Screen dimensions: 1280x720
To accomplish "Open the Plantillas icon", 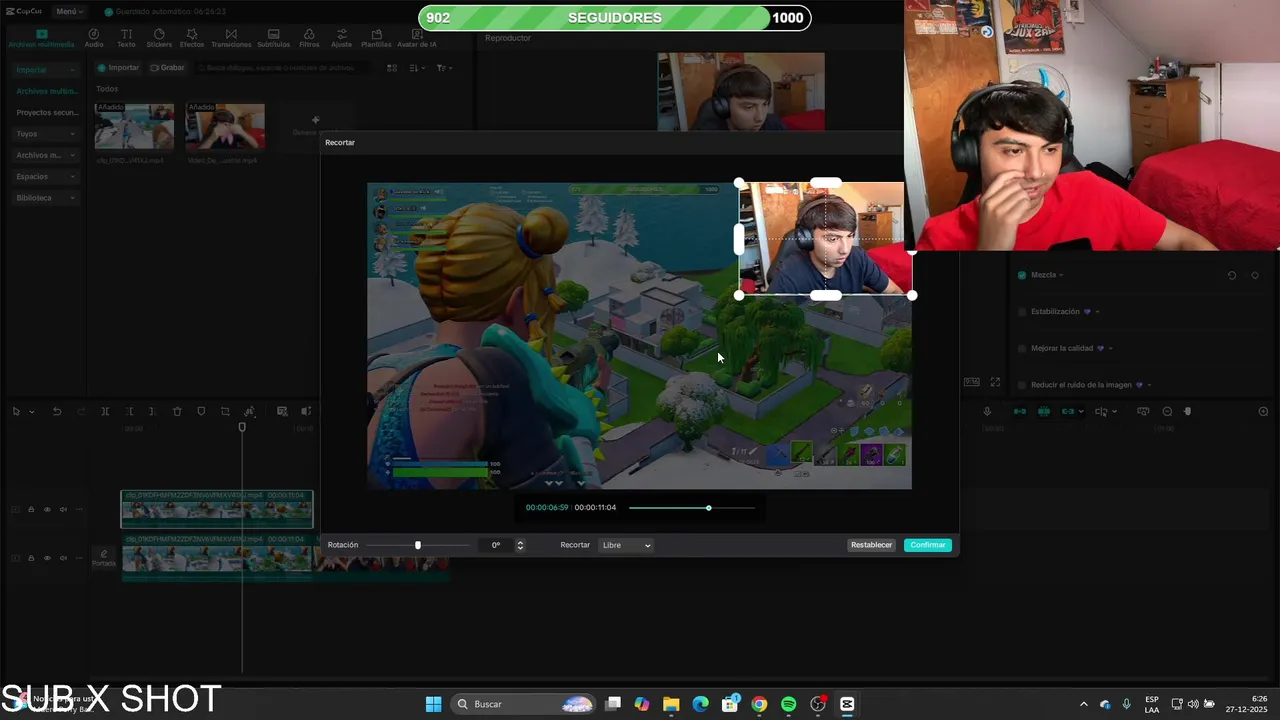I will [376, 38].
